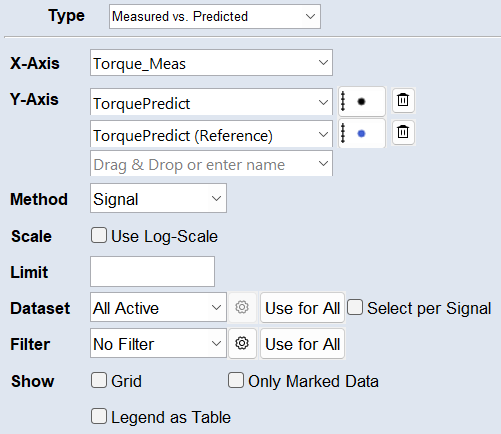Image resolution: width=501 pixels, height=434 pixels.
Task: Open the Type dropdown Measured vs. Predicted
Action: tap(215, 16)
